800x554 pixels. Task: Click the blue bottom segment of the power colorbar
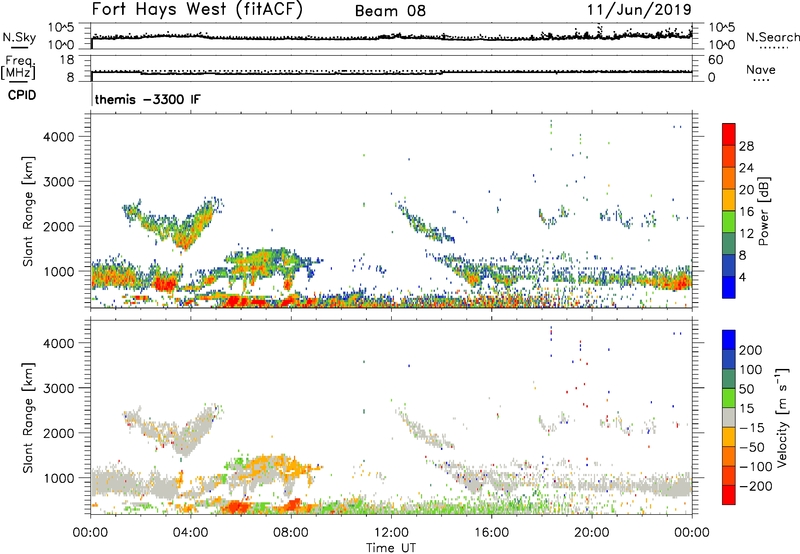(729, 287)
